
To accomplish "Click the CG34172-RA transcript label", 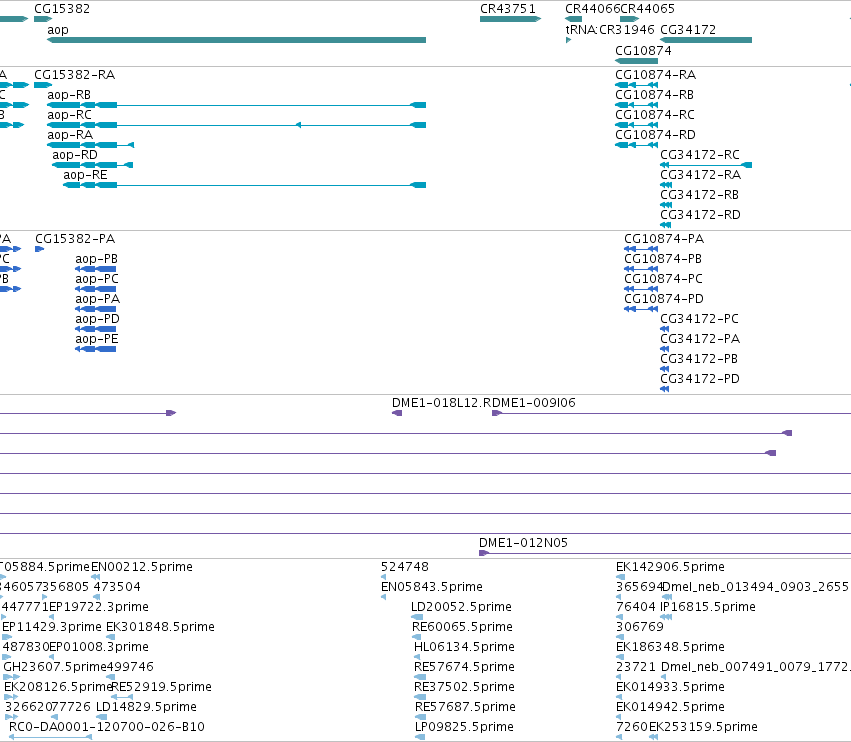I will point(701,175).
